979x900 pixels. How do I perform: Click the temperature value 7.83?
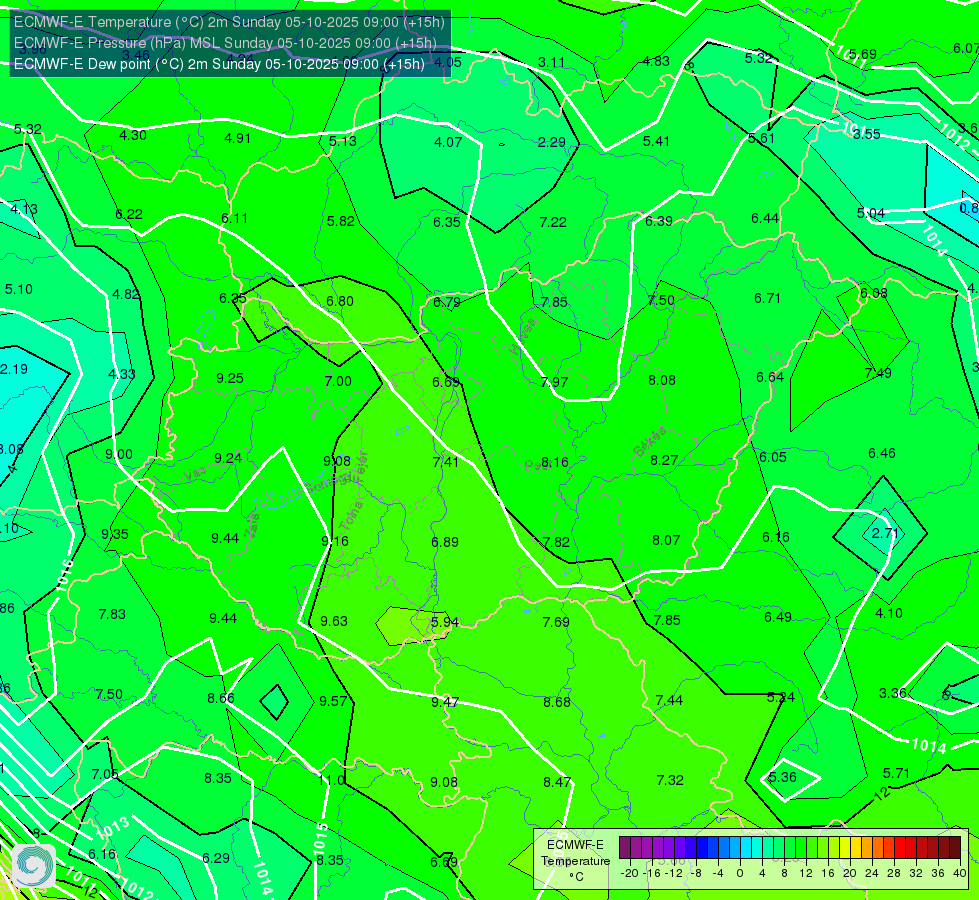pos(112,615)
